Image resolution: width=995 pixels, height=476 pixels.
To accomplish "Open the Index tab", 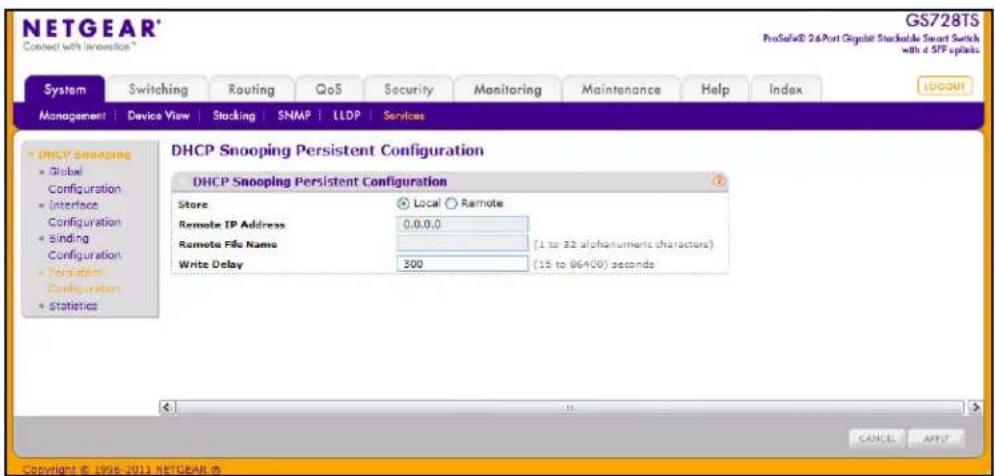I will point(786,90).
